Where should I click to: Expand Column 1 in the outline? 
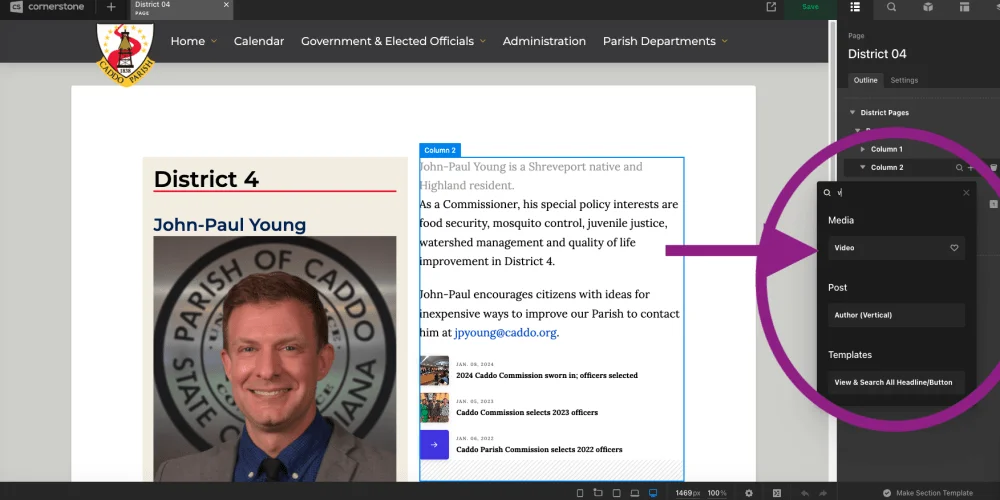point(863,149)
